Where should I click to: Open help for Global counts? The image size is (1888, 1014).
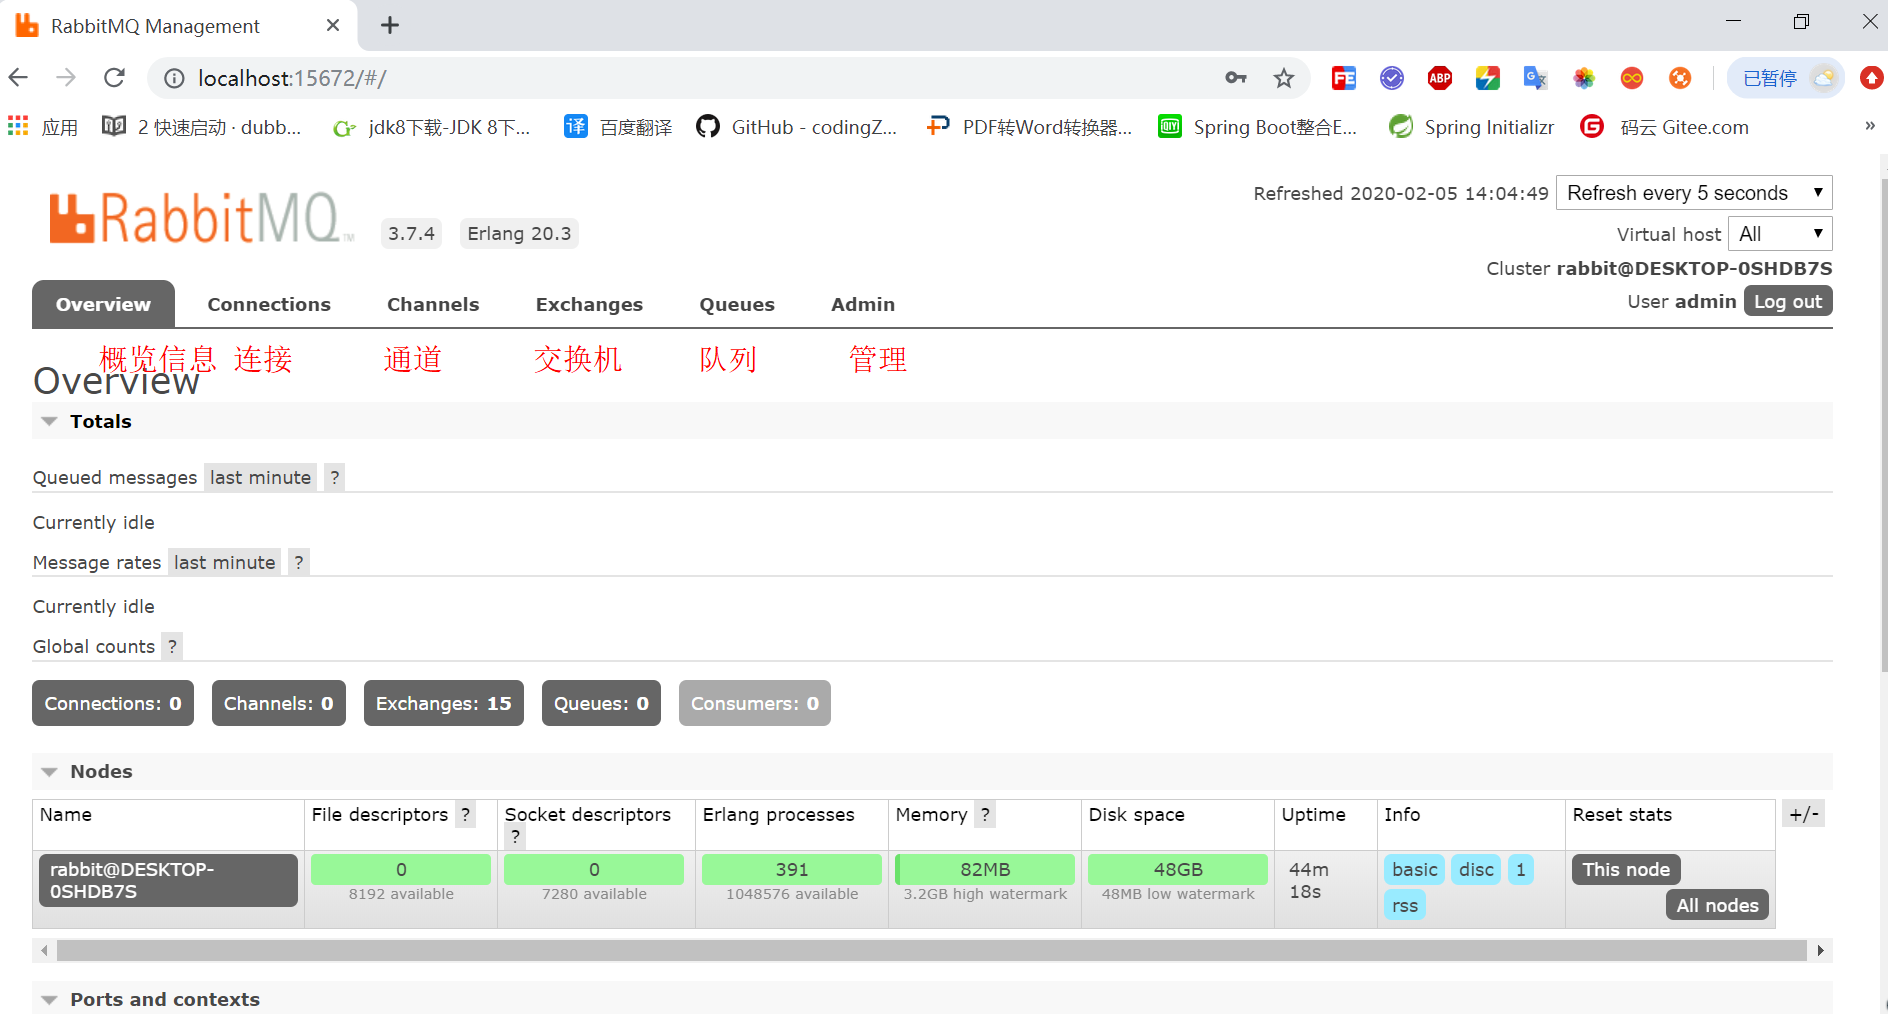172,646
